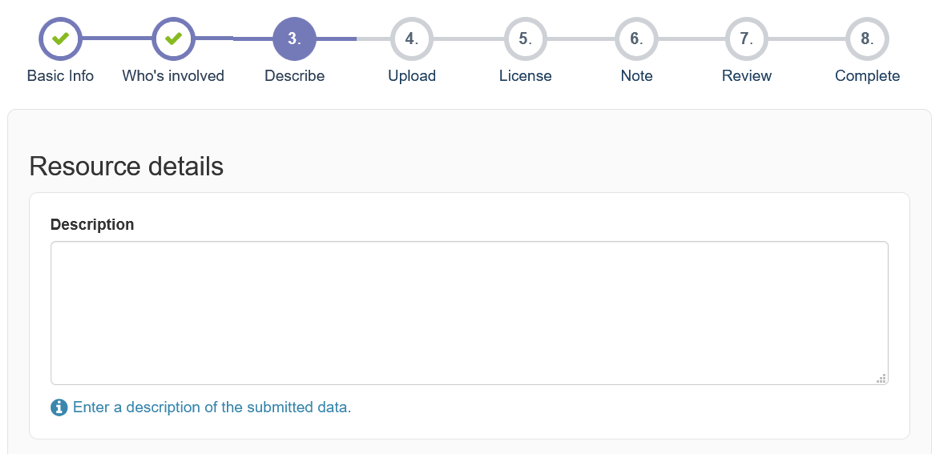Go to the Review step label

coord(746,76)
